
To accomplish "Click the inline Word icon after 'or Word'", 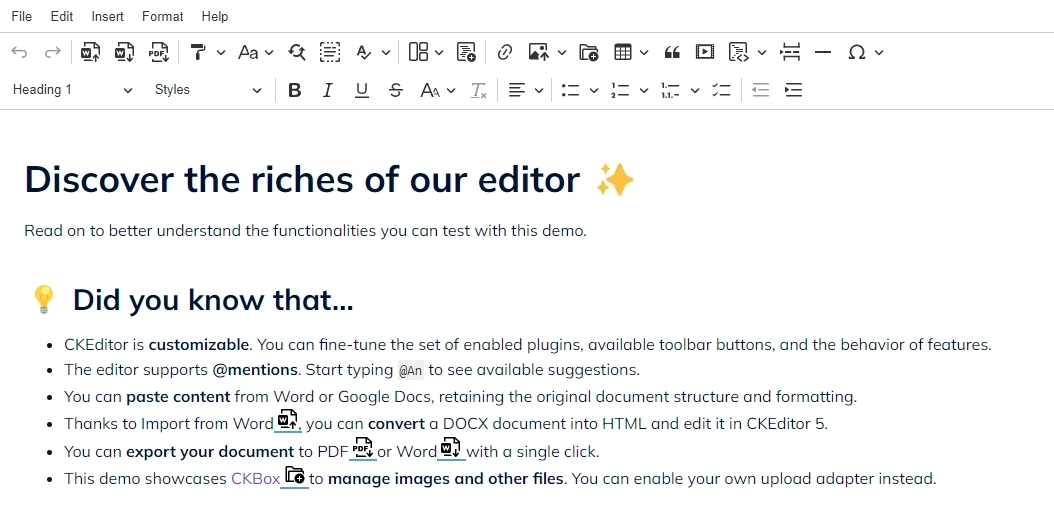I will (x=450, y=448).
